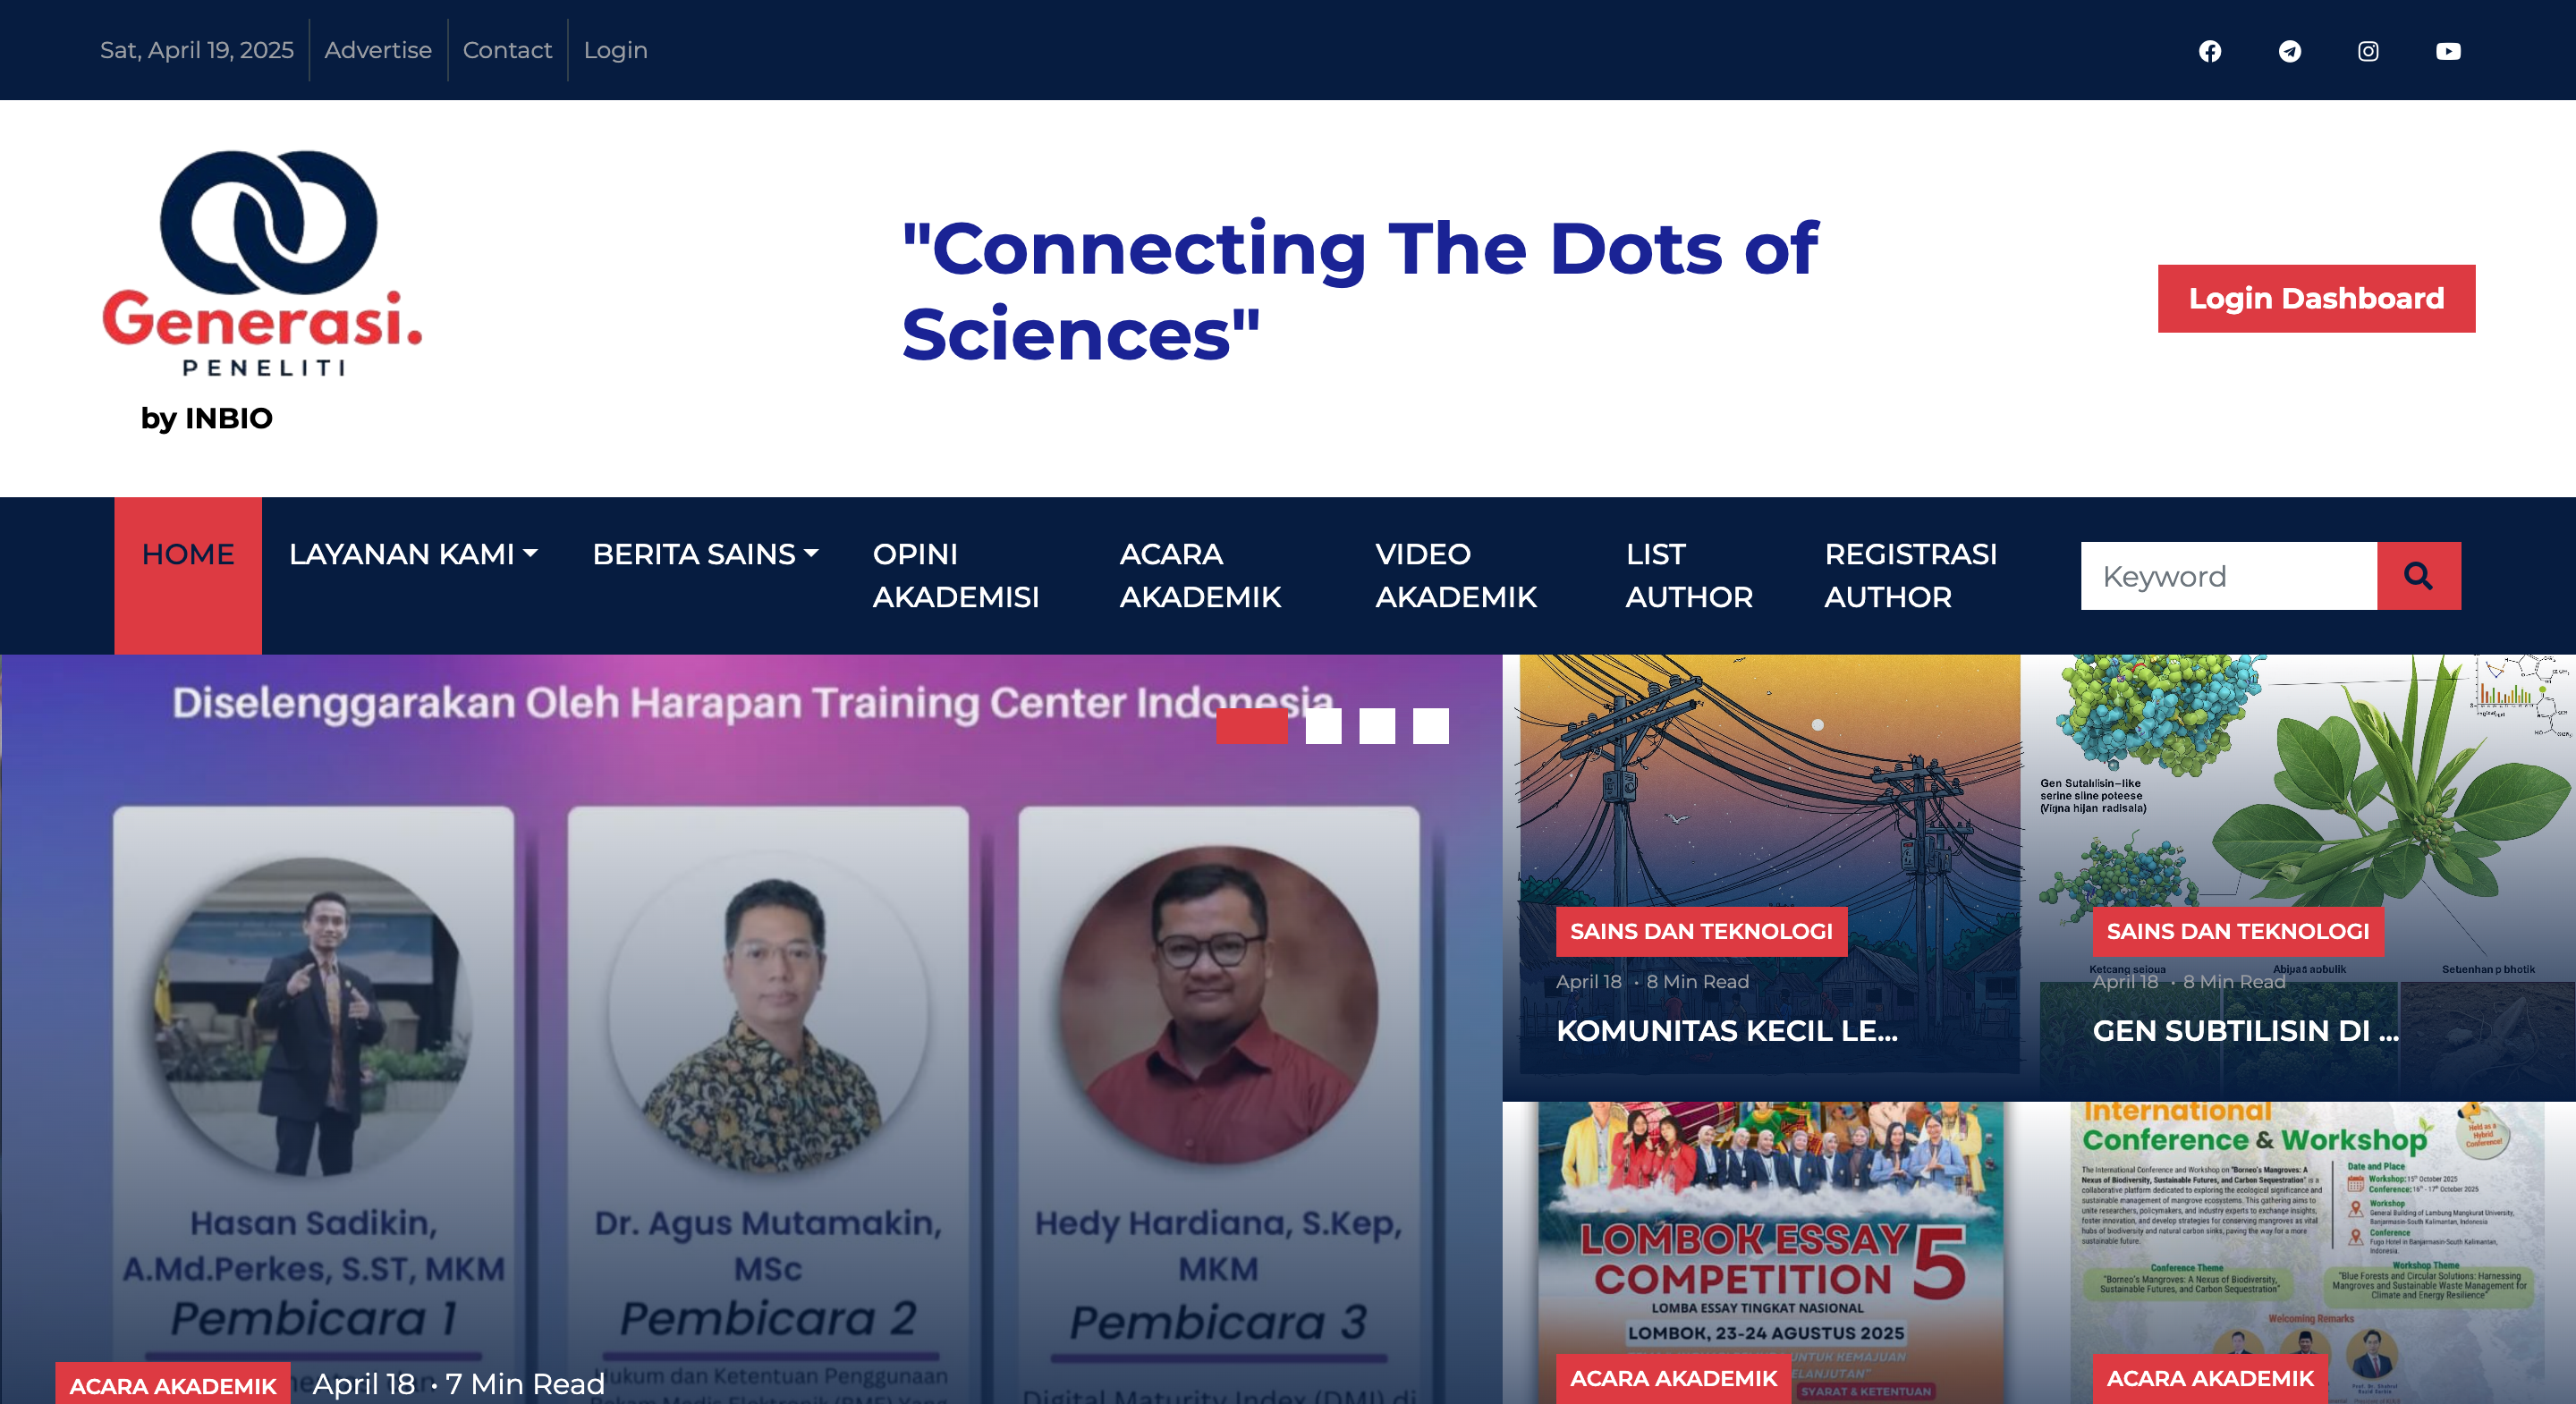The height and width of the screenshot is (1404, 2576).
Task: Select the fourth carousel slide indicator
Action: 1431,726
